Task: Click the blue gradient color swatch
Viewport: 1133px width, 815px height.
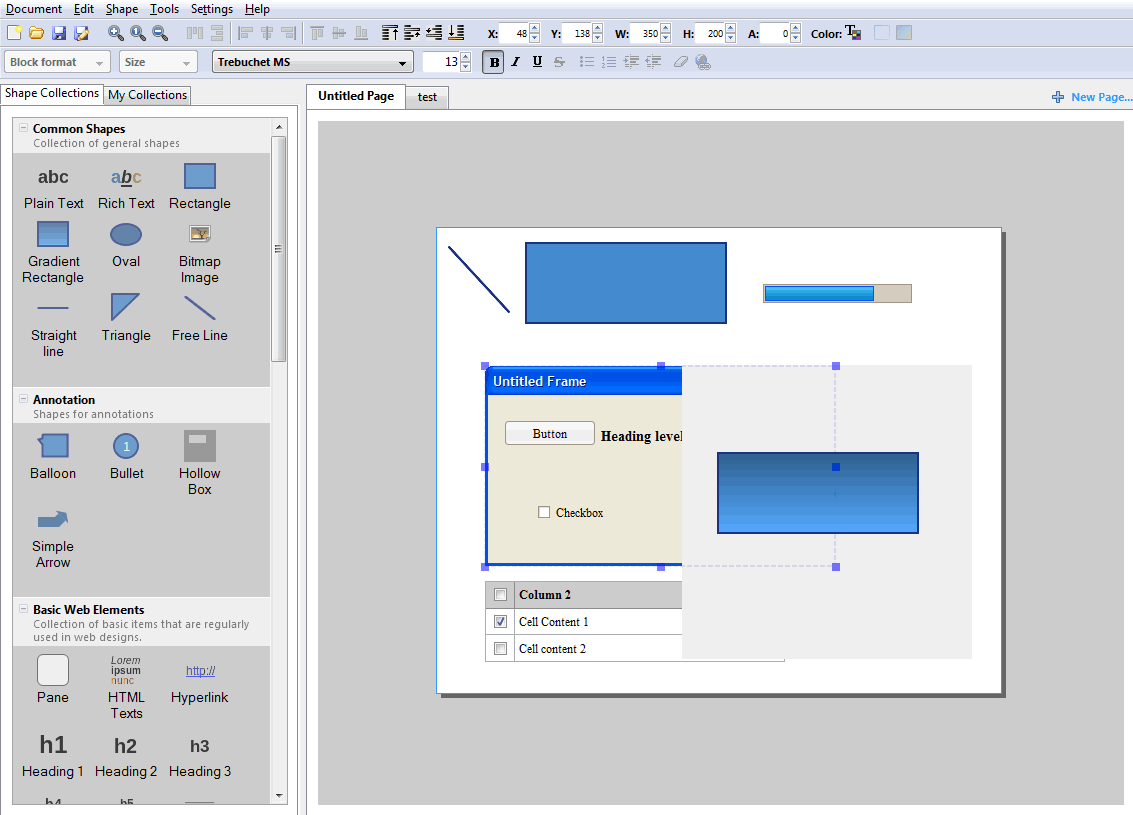Action: click(904, 33)
